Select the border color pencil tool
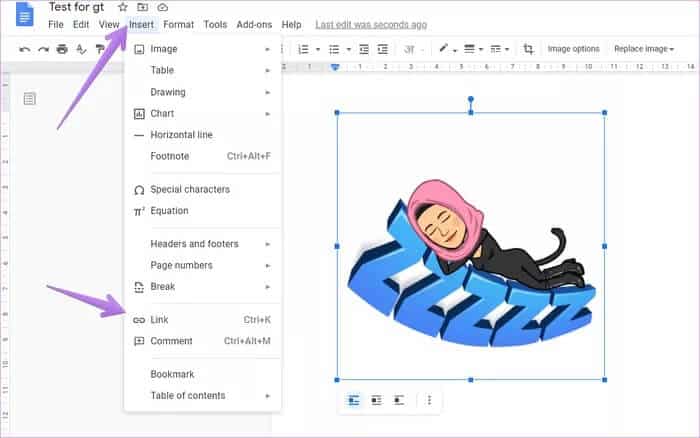 (x=443, y=48)
